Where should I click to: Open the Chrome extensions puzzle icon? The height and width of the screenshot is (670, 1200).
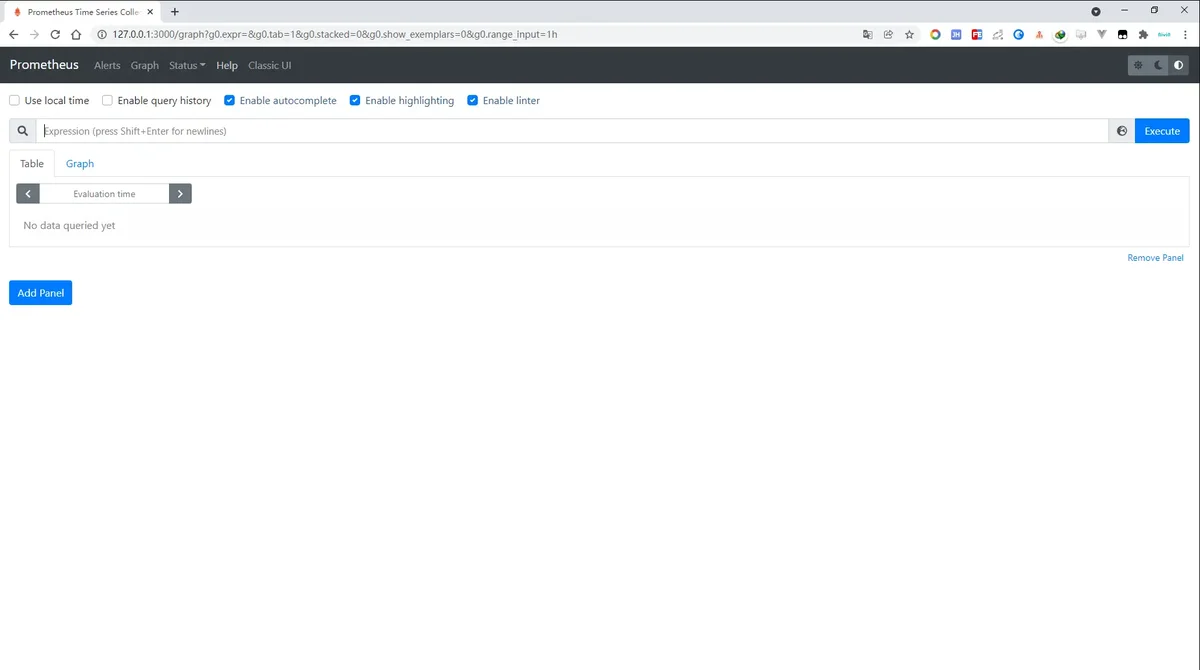coord(1143,34)
